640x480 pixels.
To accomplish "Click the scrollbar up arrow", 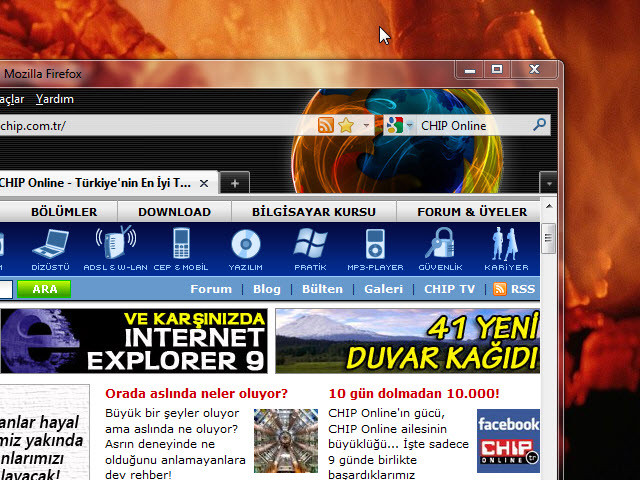I will click(x=549, y=206).
